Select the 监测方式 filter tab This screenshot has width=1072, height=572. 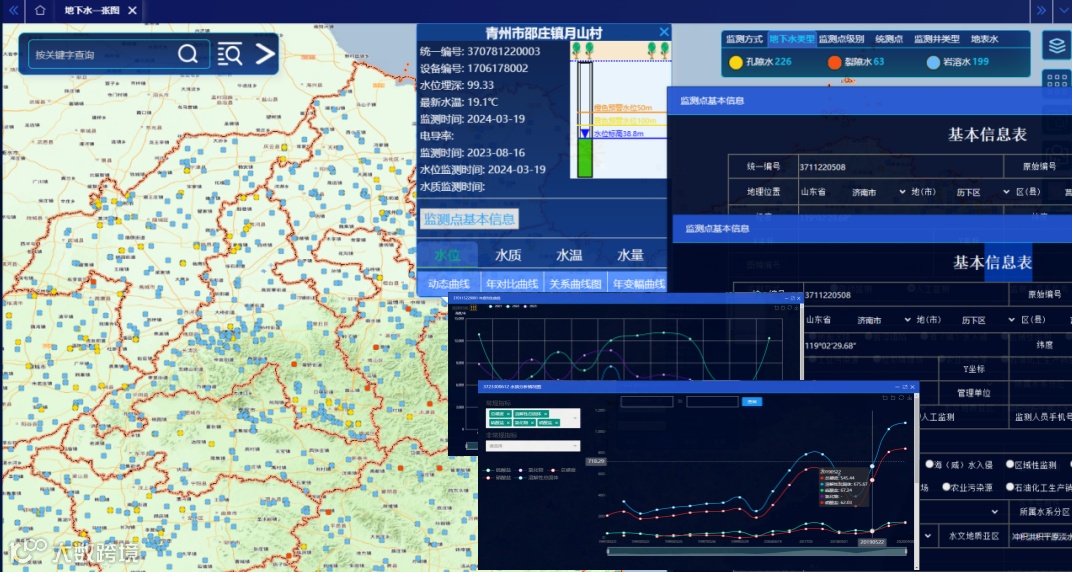click(x=744, y=39)
